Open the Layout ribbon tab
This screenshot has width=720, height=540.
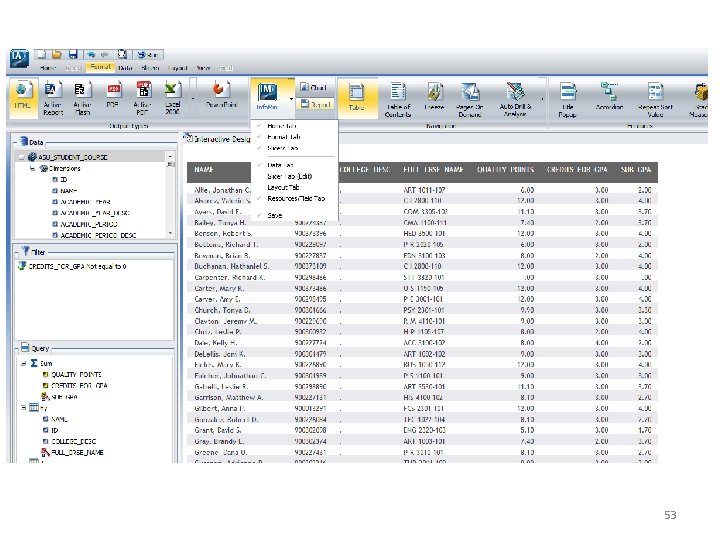[178, 68]
